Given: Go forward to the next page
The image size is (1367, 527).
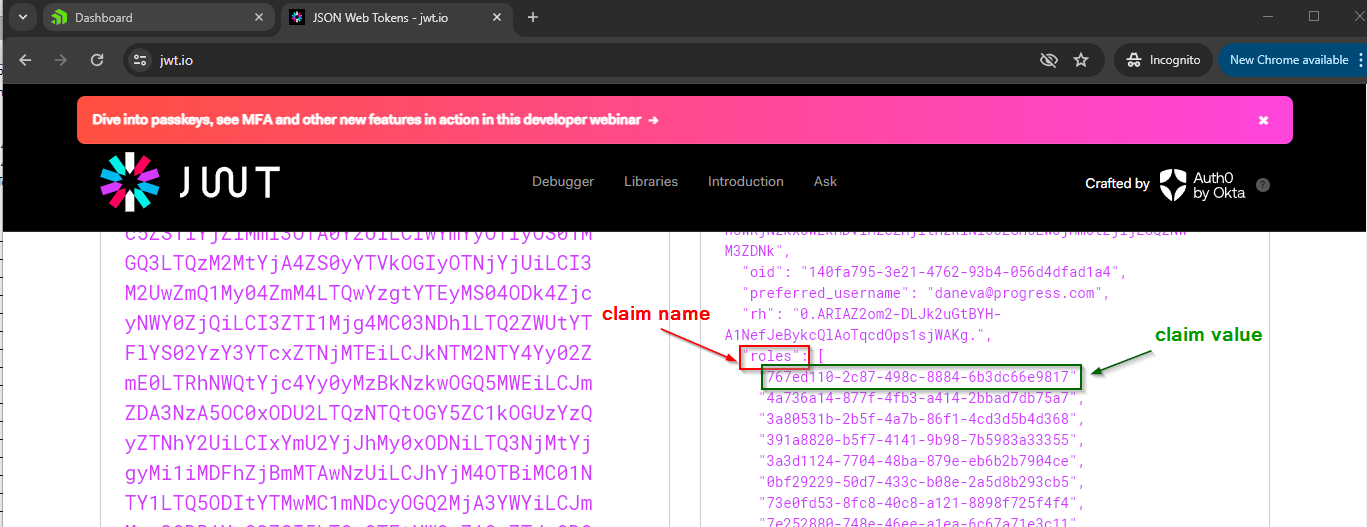Looking at the screenshot, I should coord(61,60).
